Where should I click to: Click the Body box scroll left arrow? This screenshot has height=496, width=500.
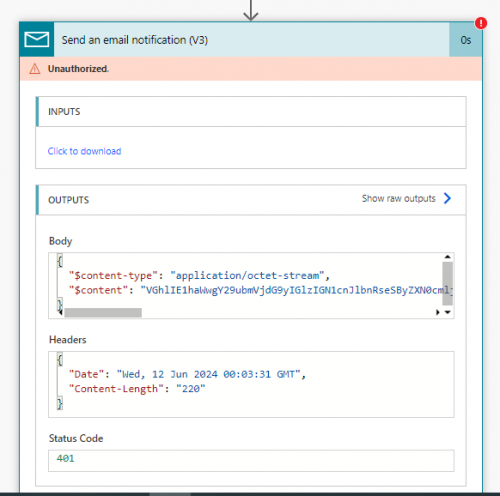coord(61,312)
